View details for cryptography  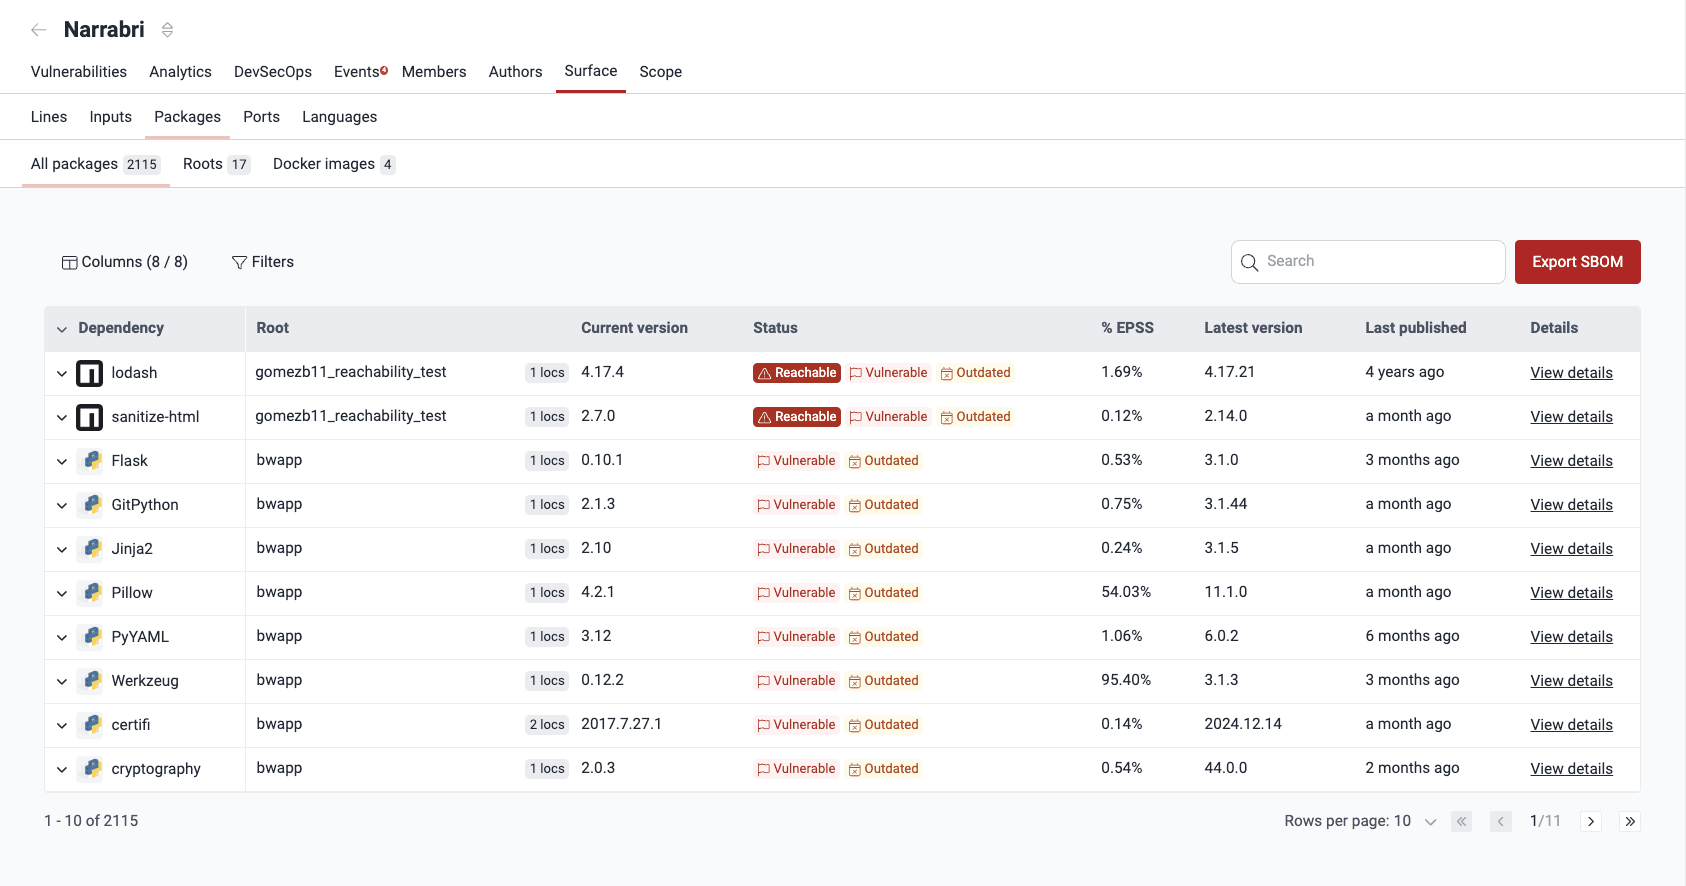[x=1571, y=769]
